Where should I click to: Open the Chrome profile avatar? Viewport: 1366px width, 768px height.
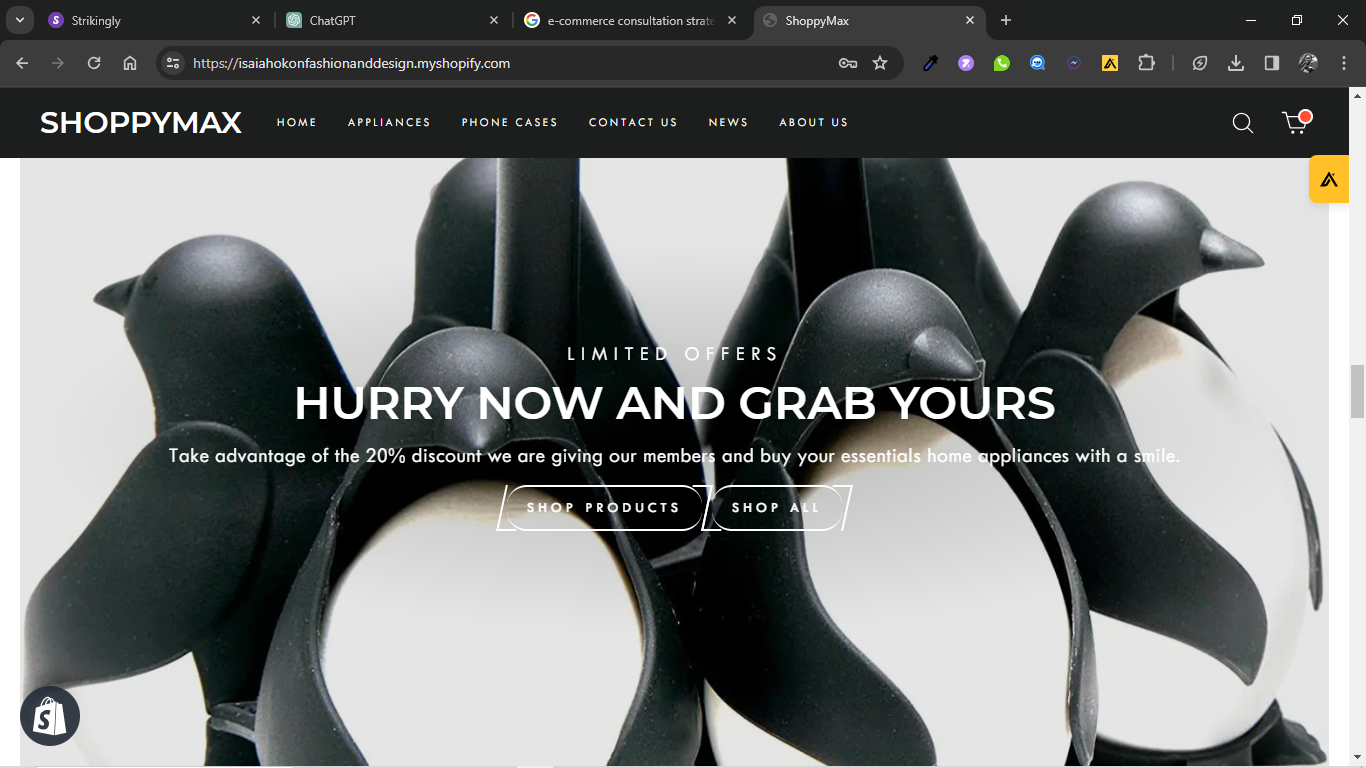pyautogui.click(x=1308, y=63)
